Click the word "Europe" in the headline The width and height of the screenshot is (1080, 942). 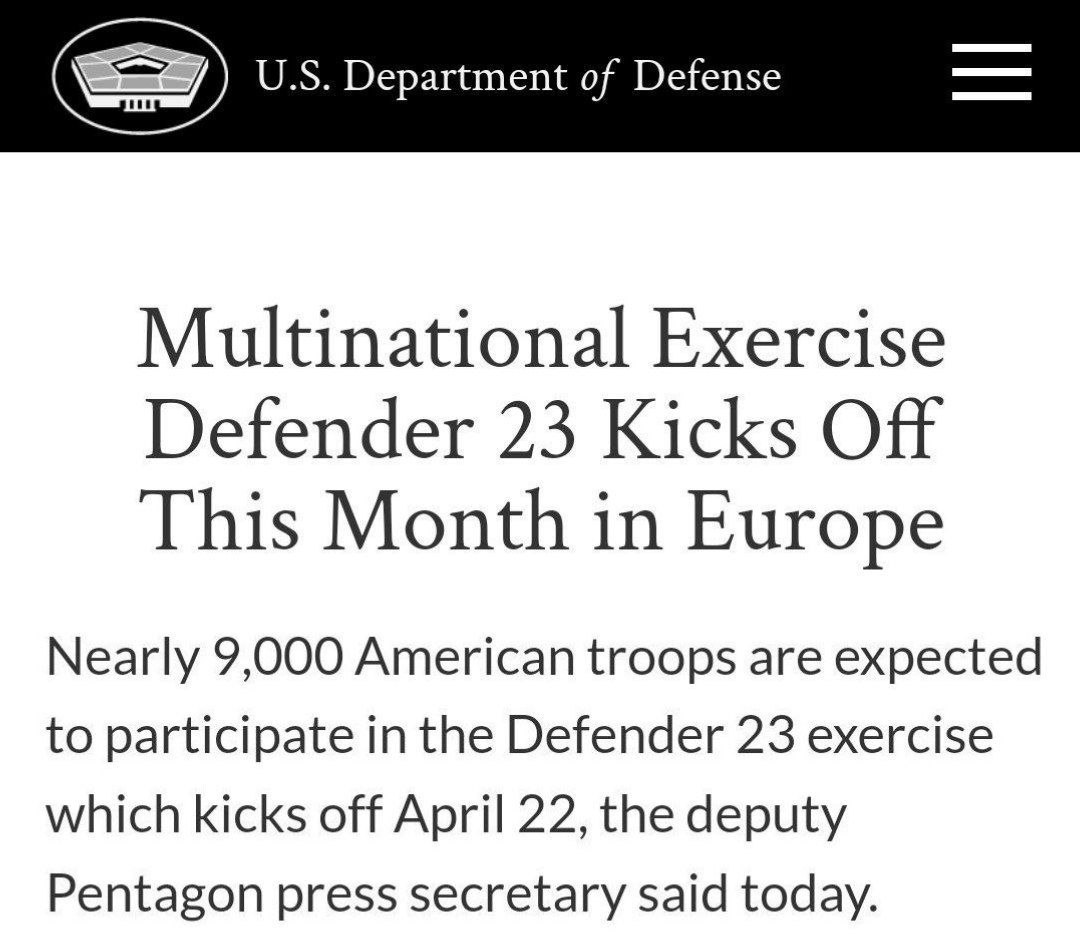pos(815,524)
